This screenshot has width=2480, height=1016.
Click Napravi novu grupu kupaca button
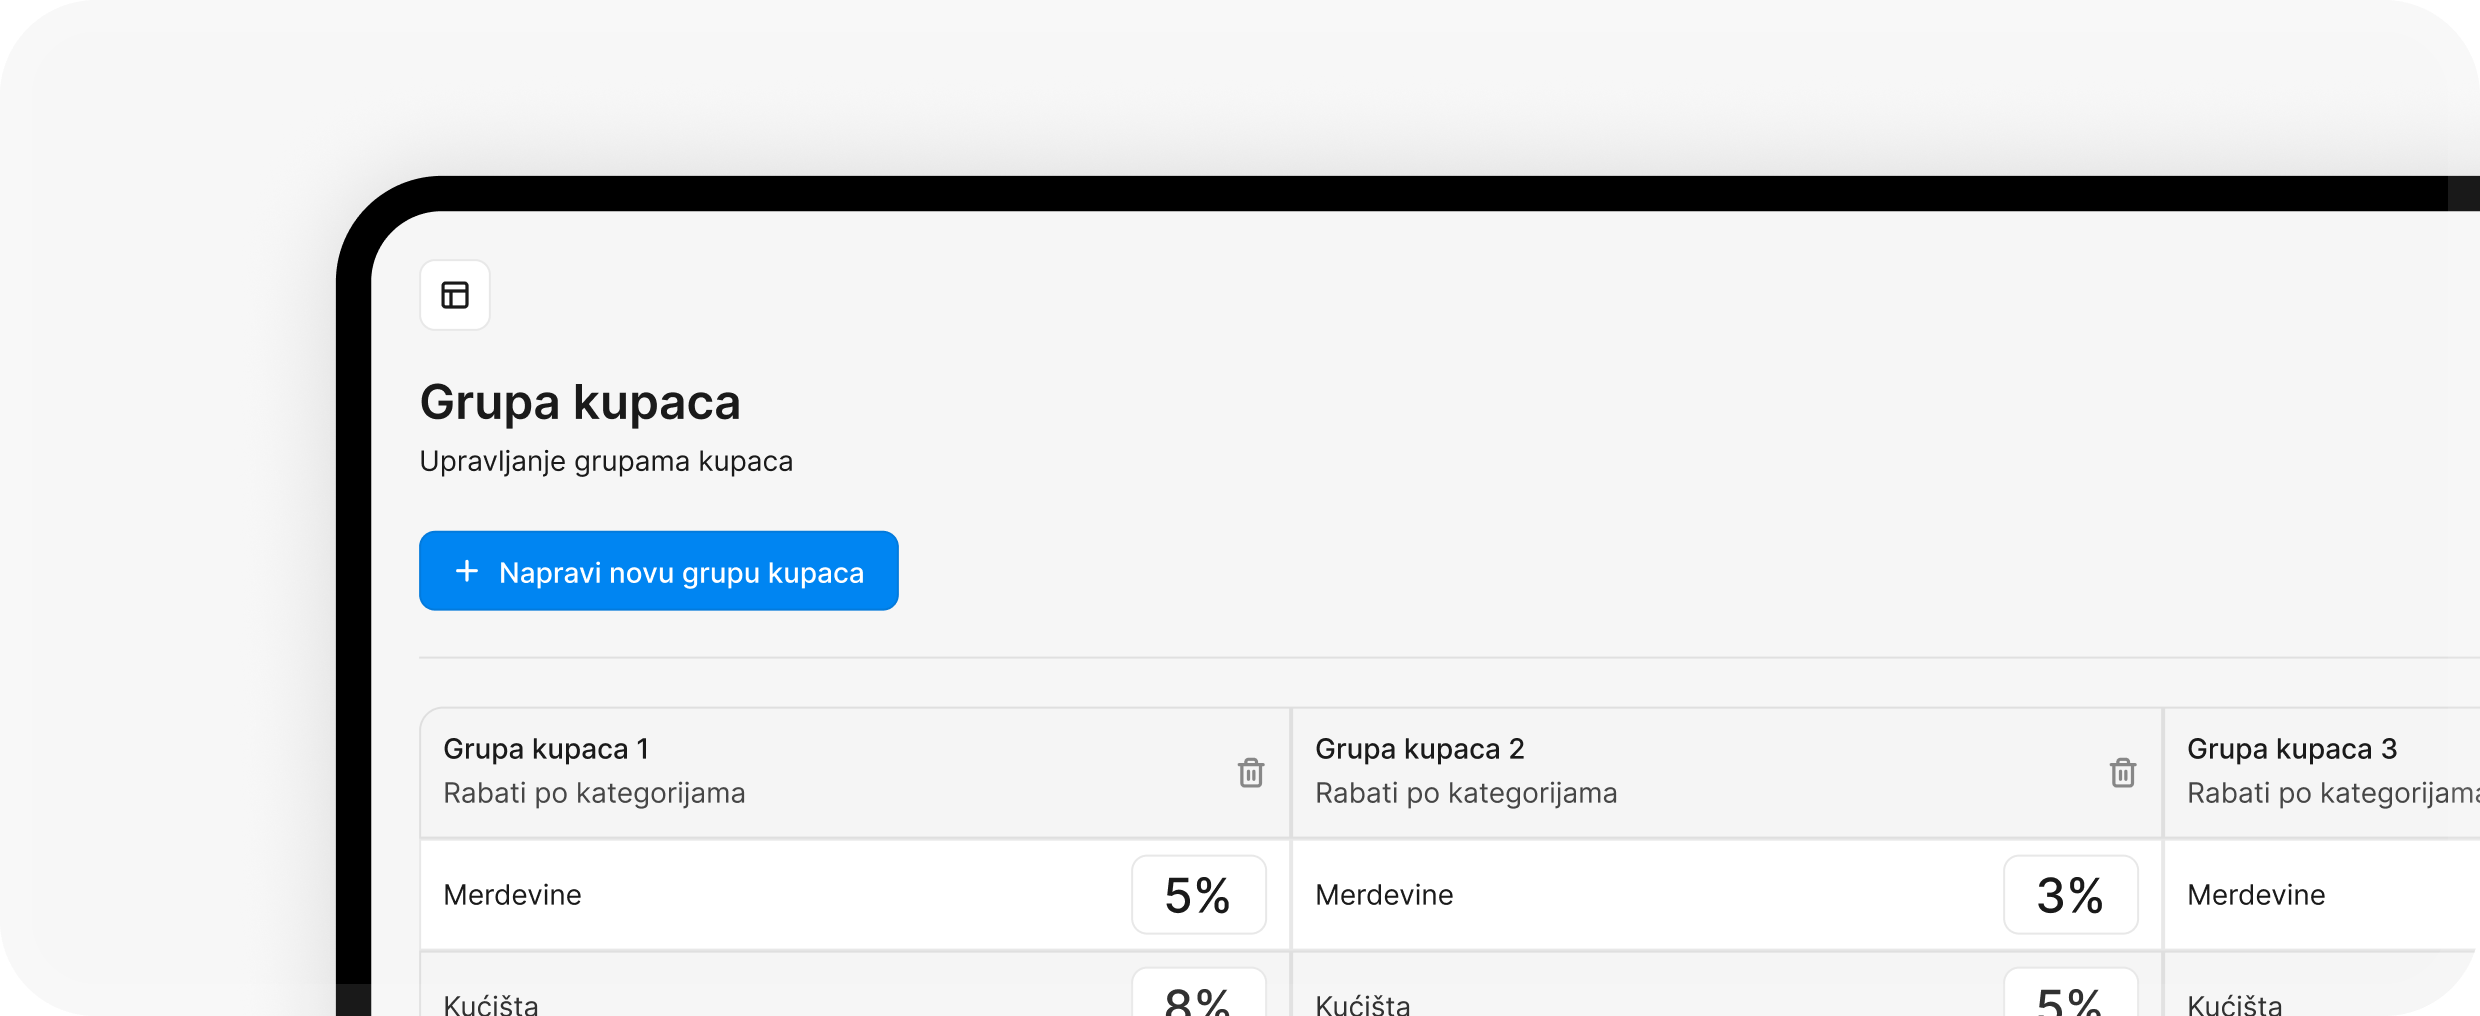[x=659, y=571]
